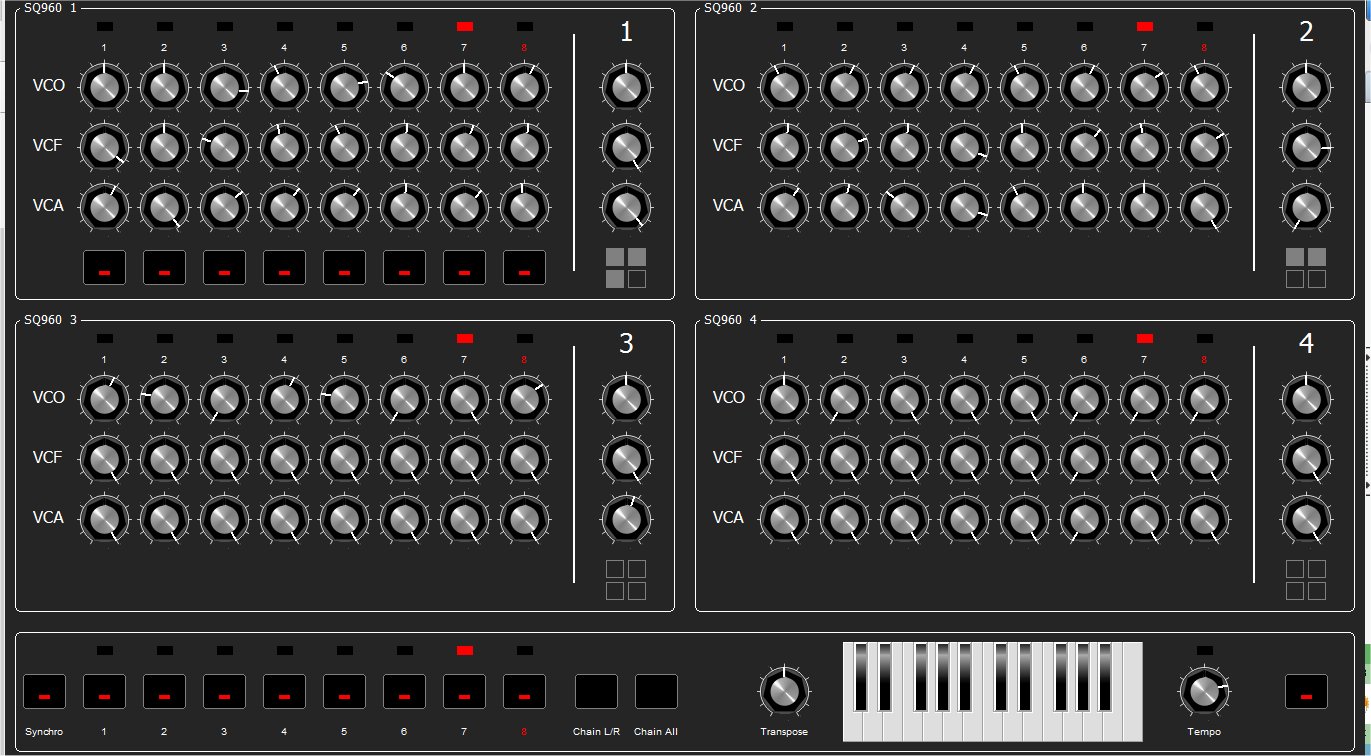Viewport: 1371px width, 756px height.
Task: Enable Chain L/R mode
Action: [596, 691]
